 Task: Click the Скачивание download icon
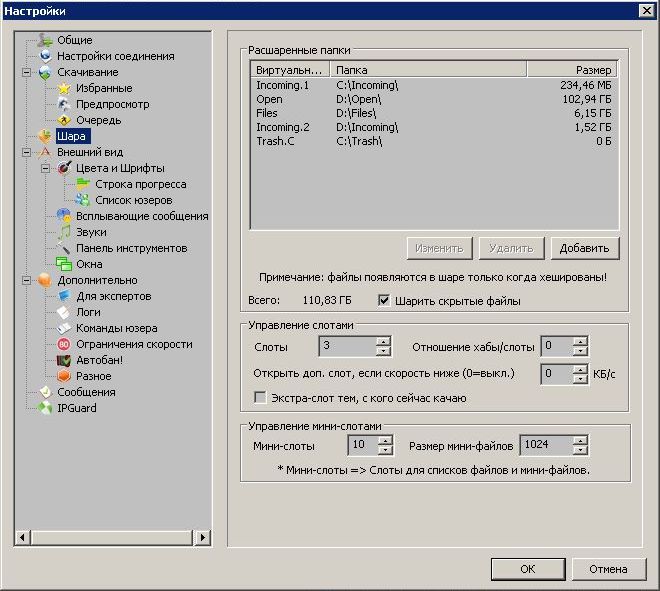45,72
